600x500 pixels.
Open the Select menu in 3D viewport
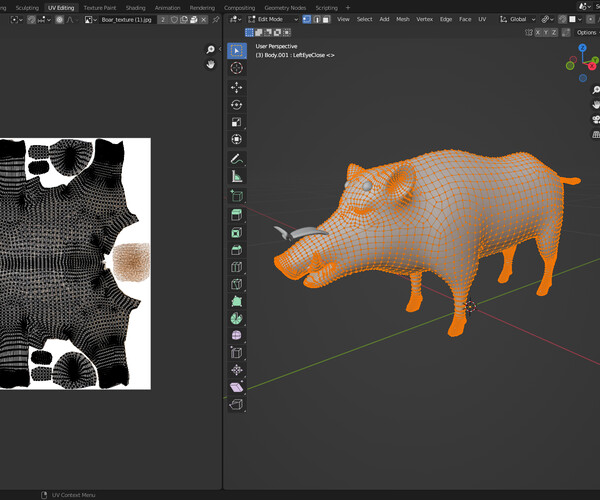tap(364, 19)
